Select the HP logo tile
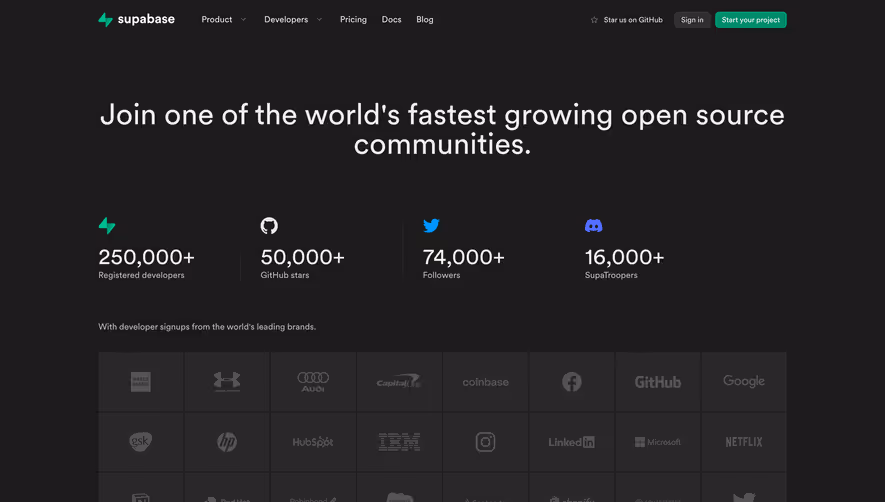 pos(227,442)
